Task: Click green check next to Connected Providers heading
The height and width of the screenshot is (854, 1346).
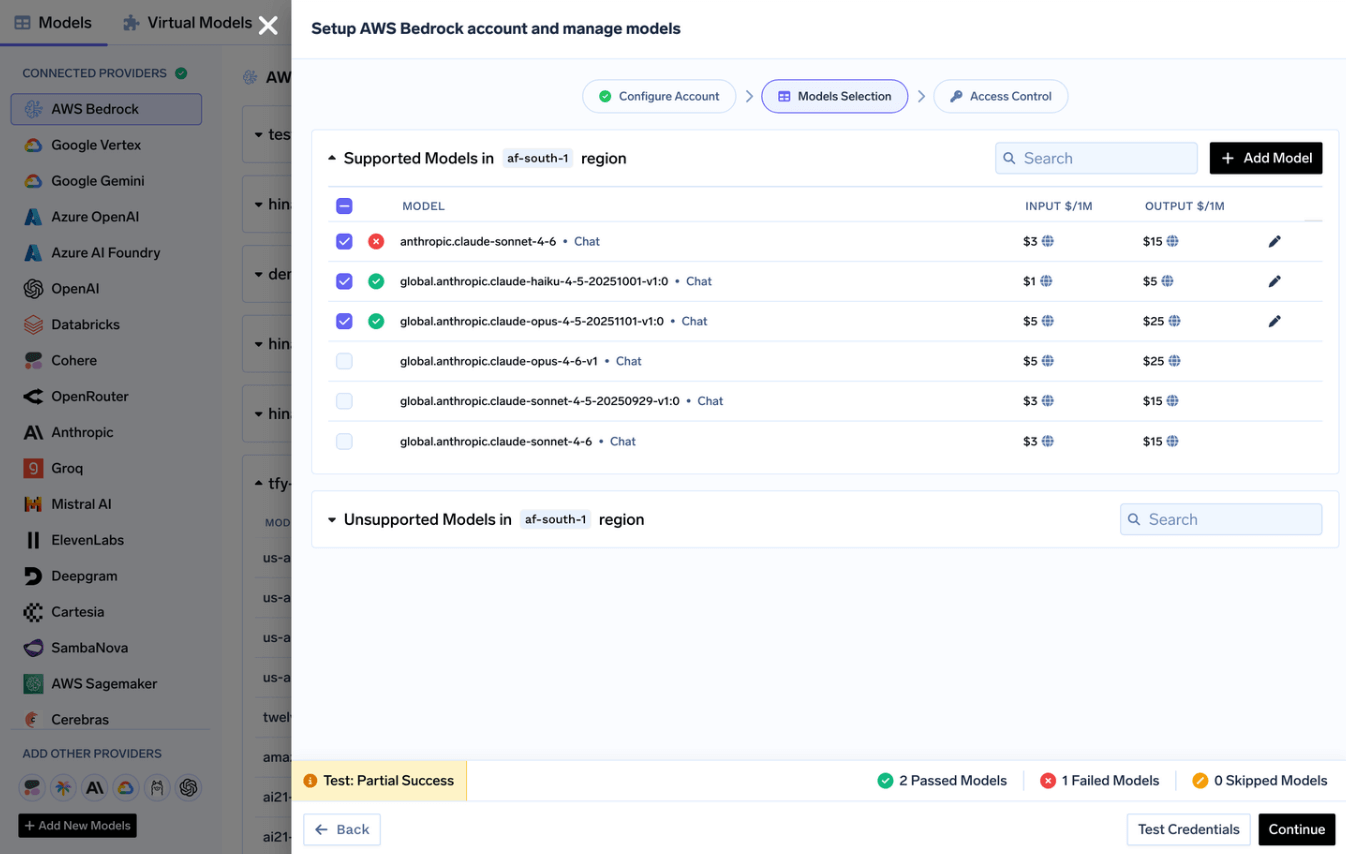Action: [x=181, y=73]
